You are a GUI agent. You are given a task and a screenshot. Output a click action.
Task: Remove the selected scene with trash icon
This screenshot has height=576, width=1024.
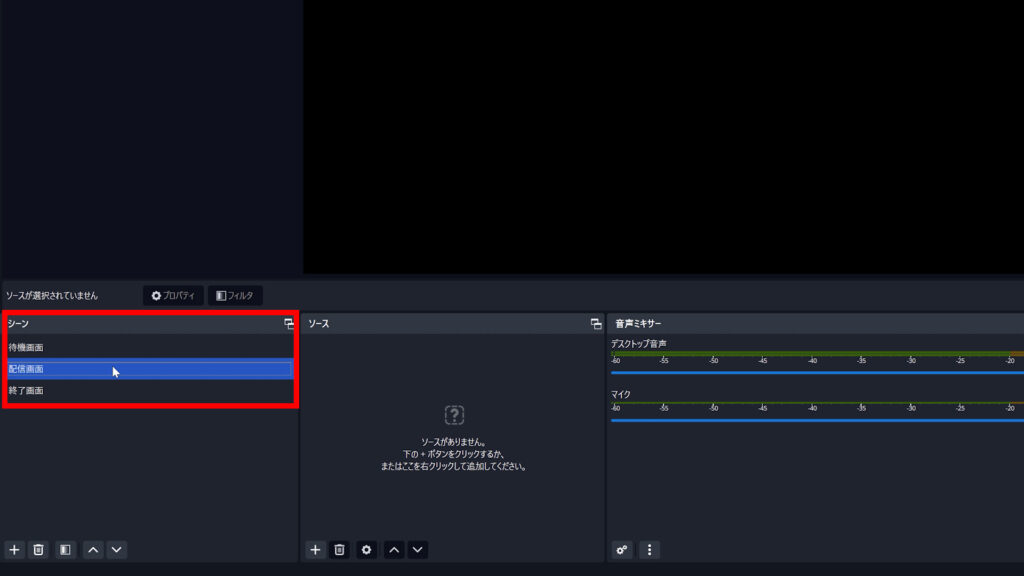point(38,550)
